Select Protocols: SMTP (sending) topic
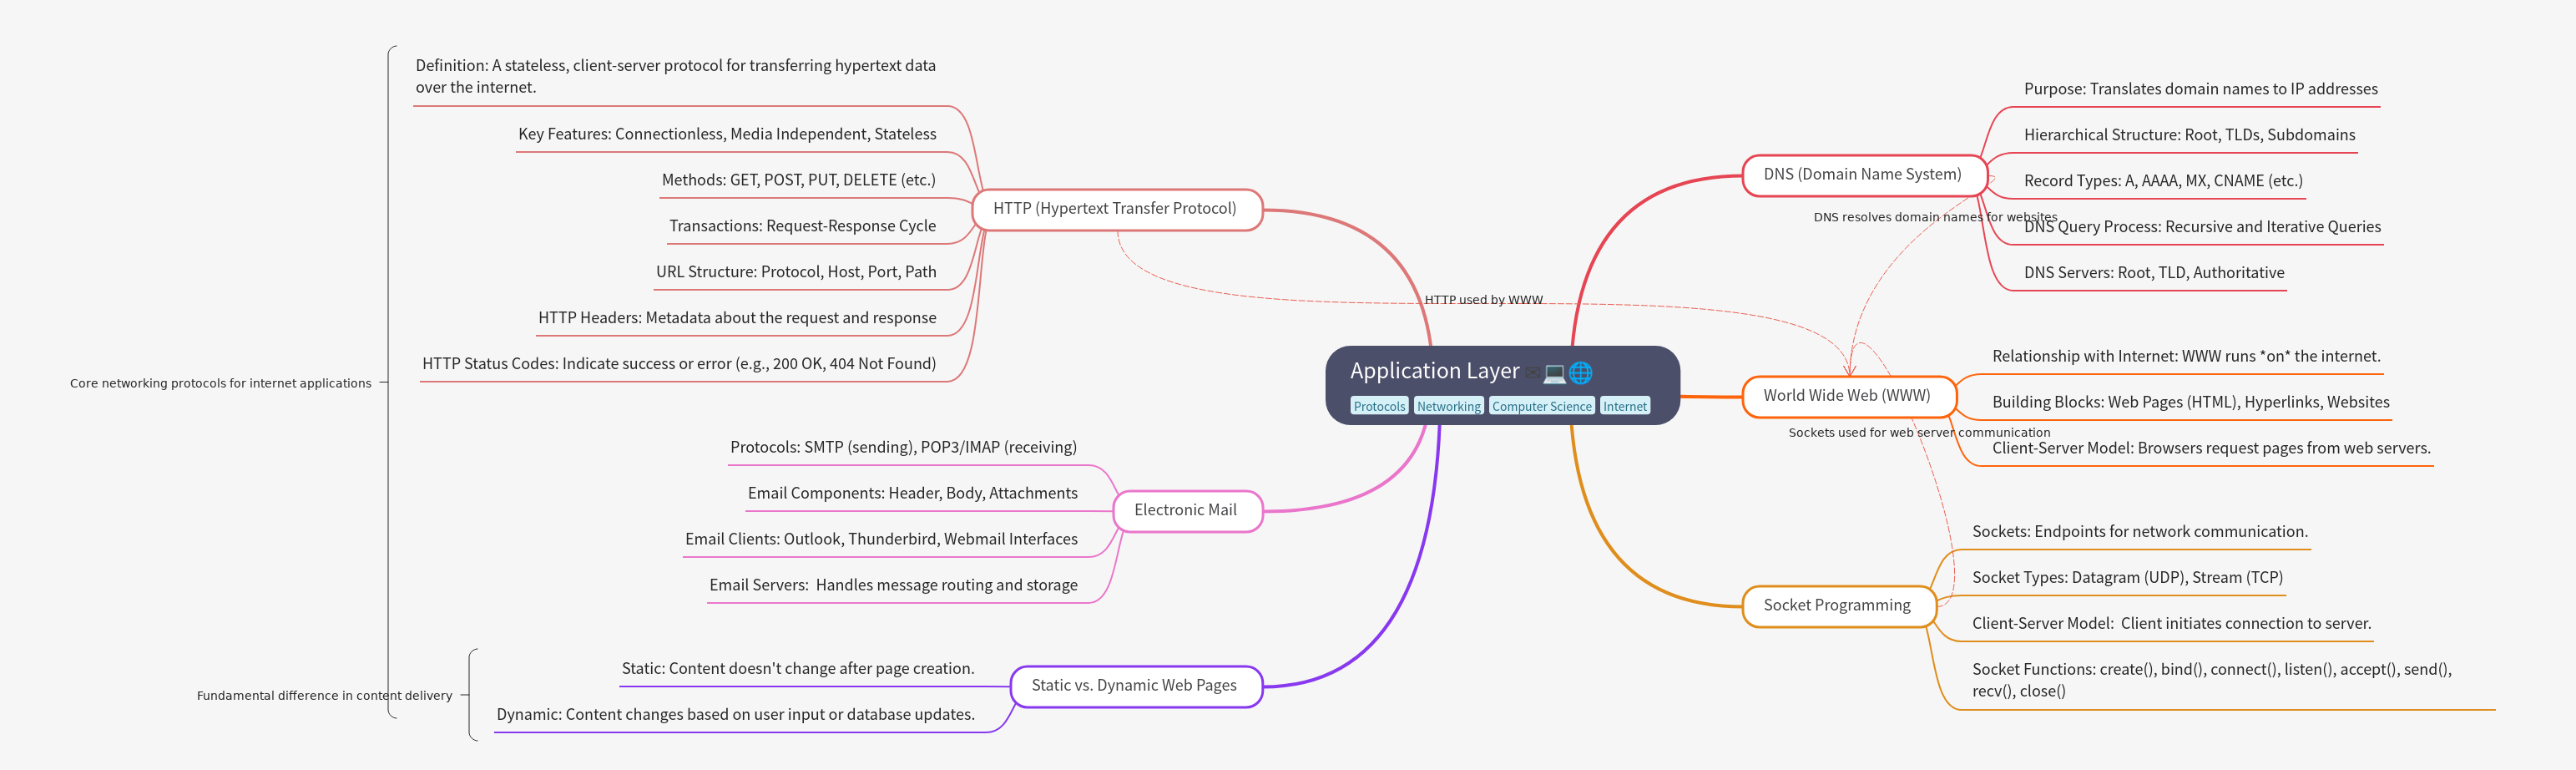This screenshot has height=770, width=2576. click(904, 447)
